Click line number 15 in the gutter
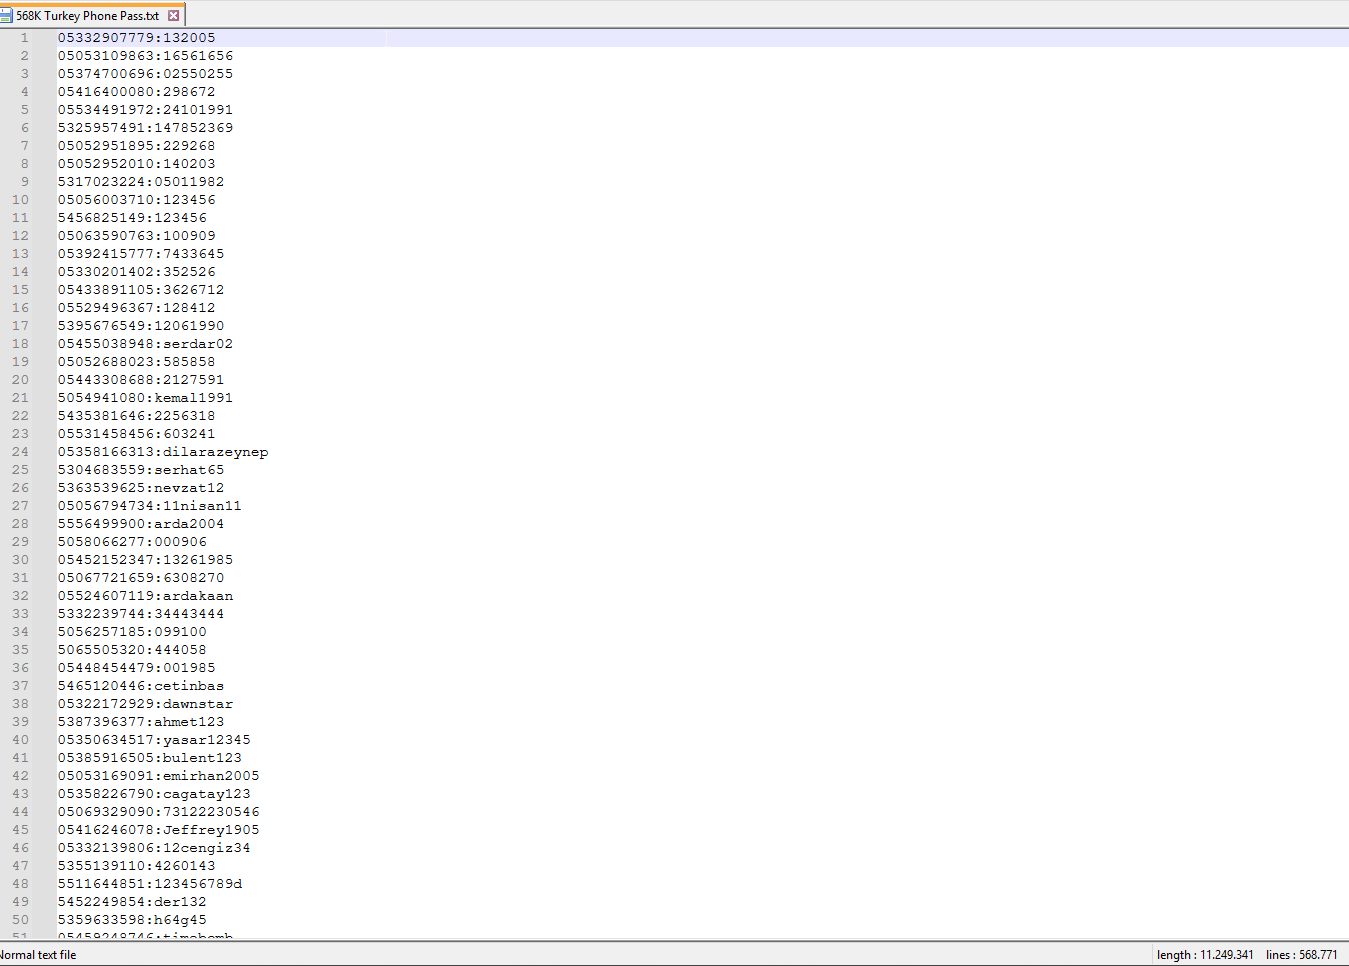The height and width of the screenshot is (966, 1349). (20, 290)
